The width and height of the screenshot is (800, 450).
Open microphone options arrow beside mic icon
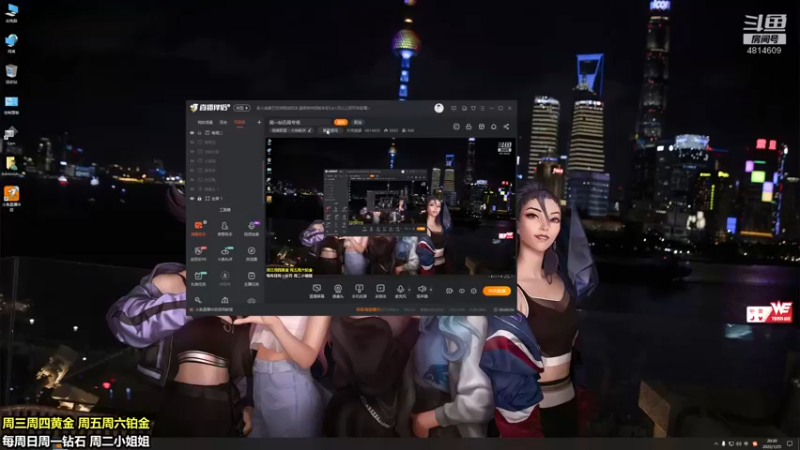tap(409, 290)
